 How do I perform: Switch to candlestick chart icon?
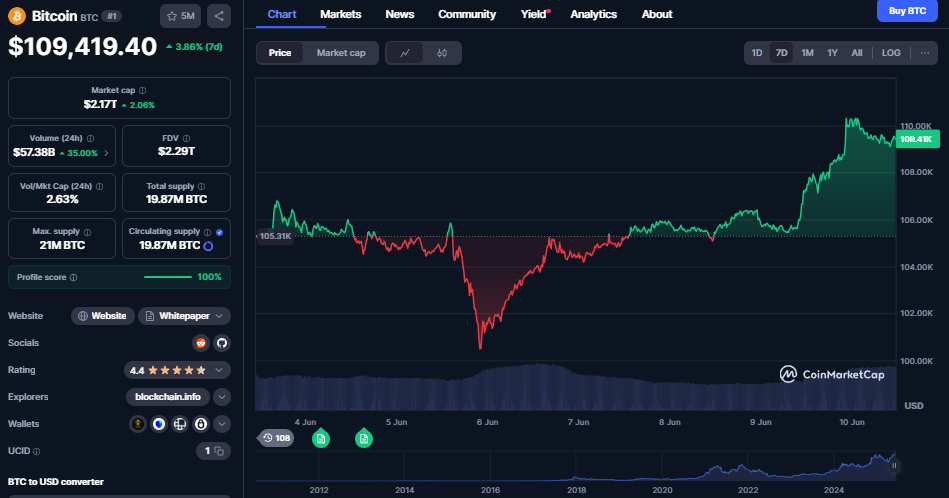tap(442, 53)
